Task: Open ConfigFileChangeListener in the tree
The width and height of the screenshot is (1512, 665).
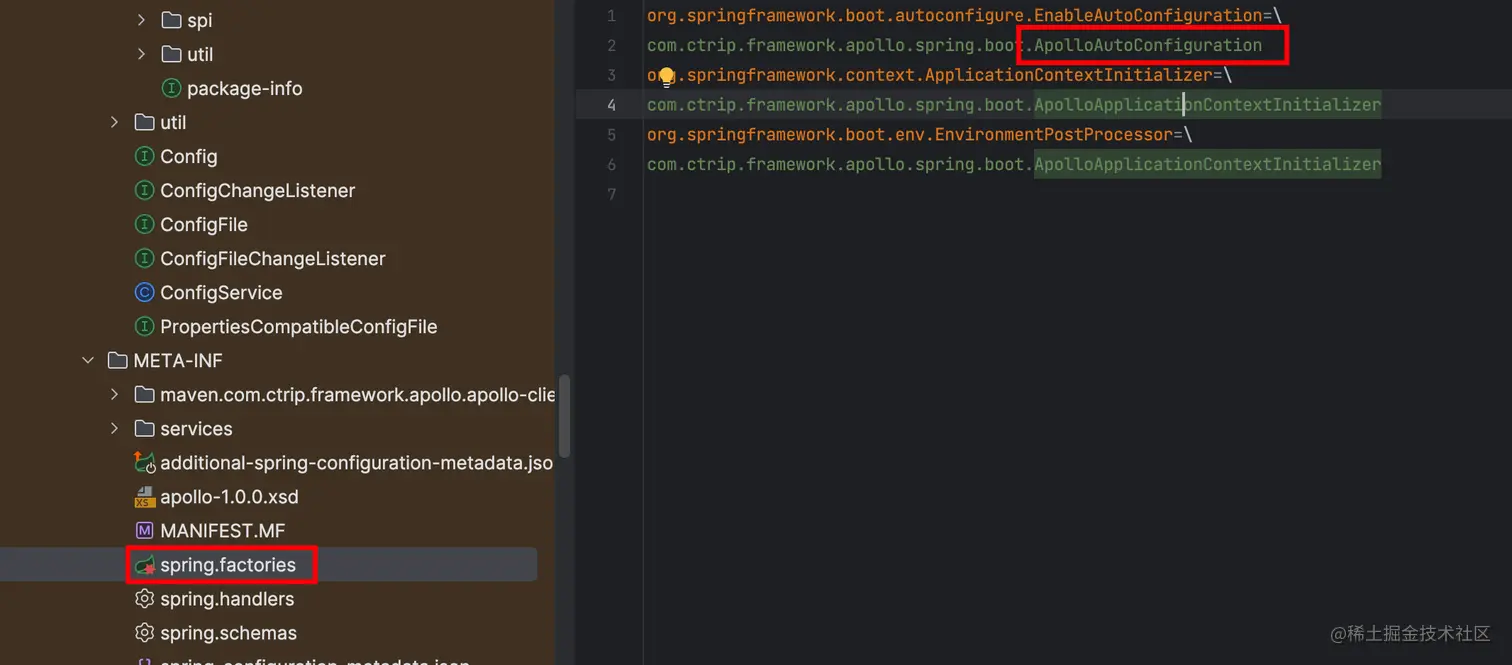Action: (x=272, y=258)
